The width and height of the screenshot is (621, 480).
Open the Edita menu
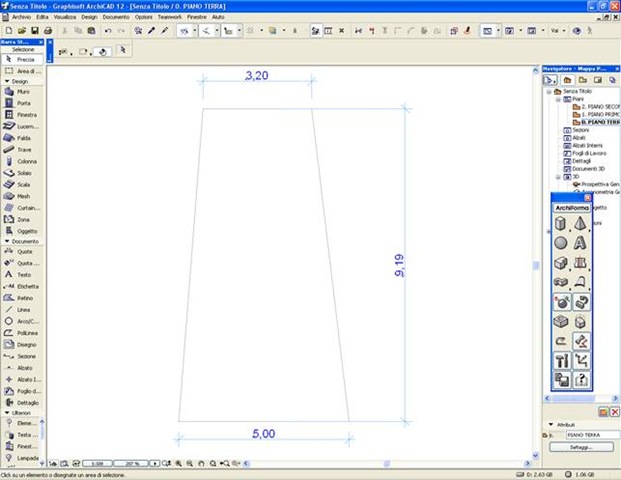[42, 17]
